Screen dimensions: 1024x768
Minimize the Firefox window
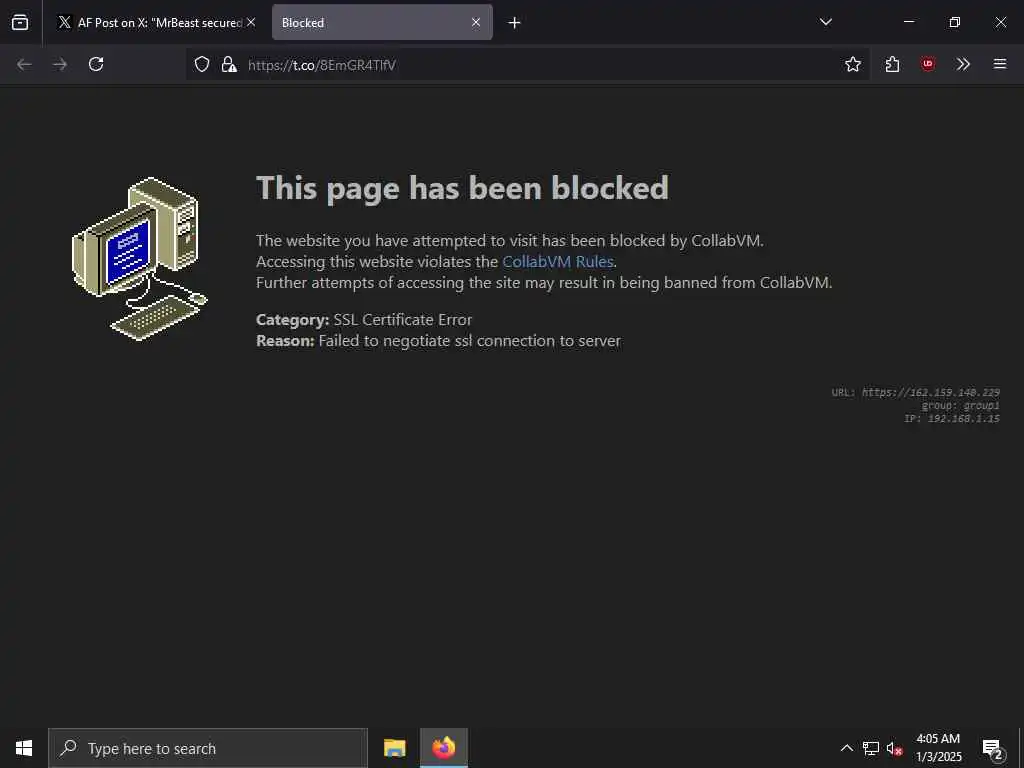(908, 22)
